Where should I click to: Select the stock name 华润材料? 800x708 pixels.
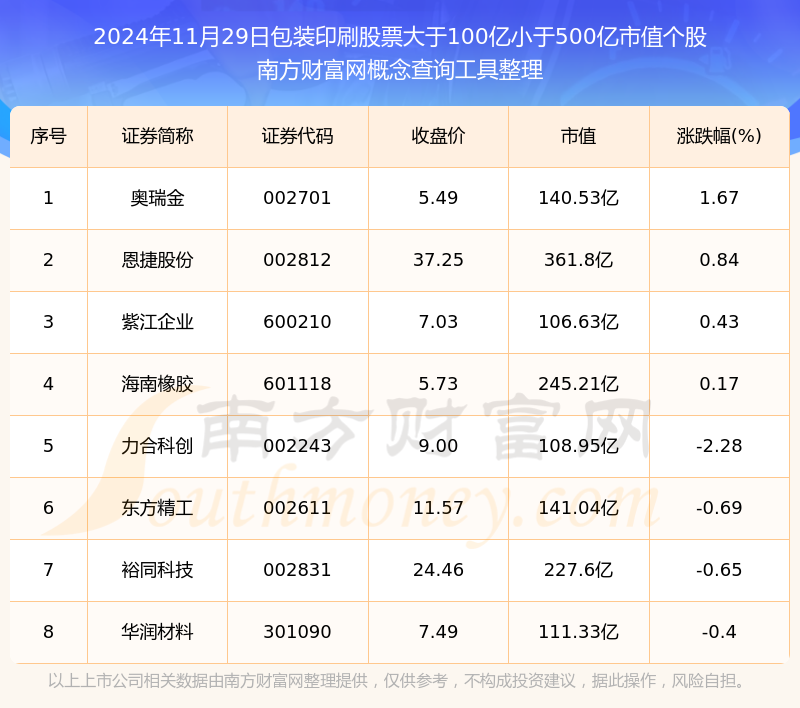click(x=157, y=632)
